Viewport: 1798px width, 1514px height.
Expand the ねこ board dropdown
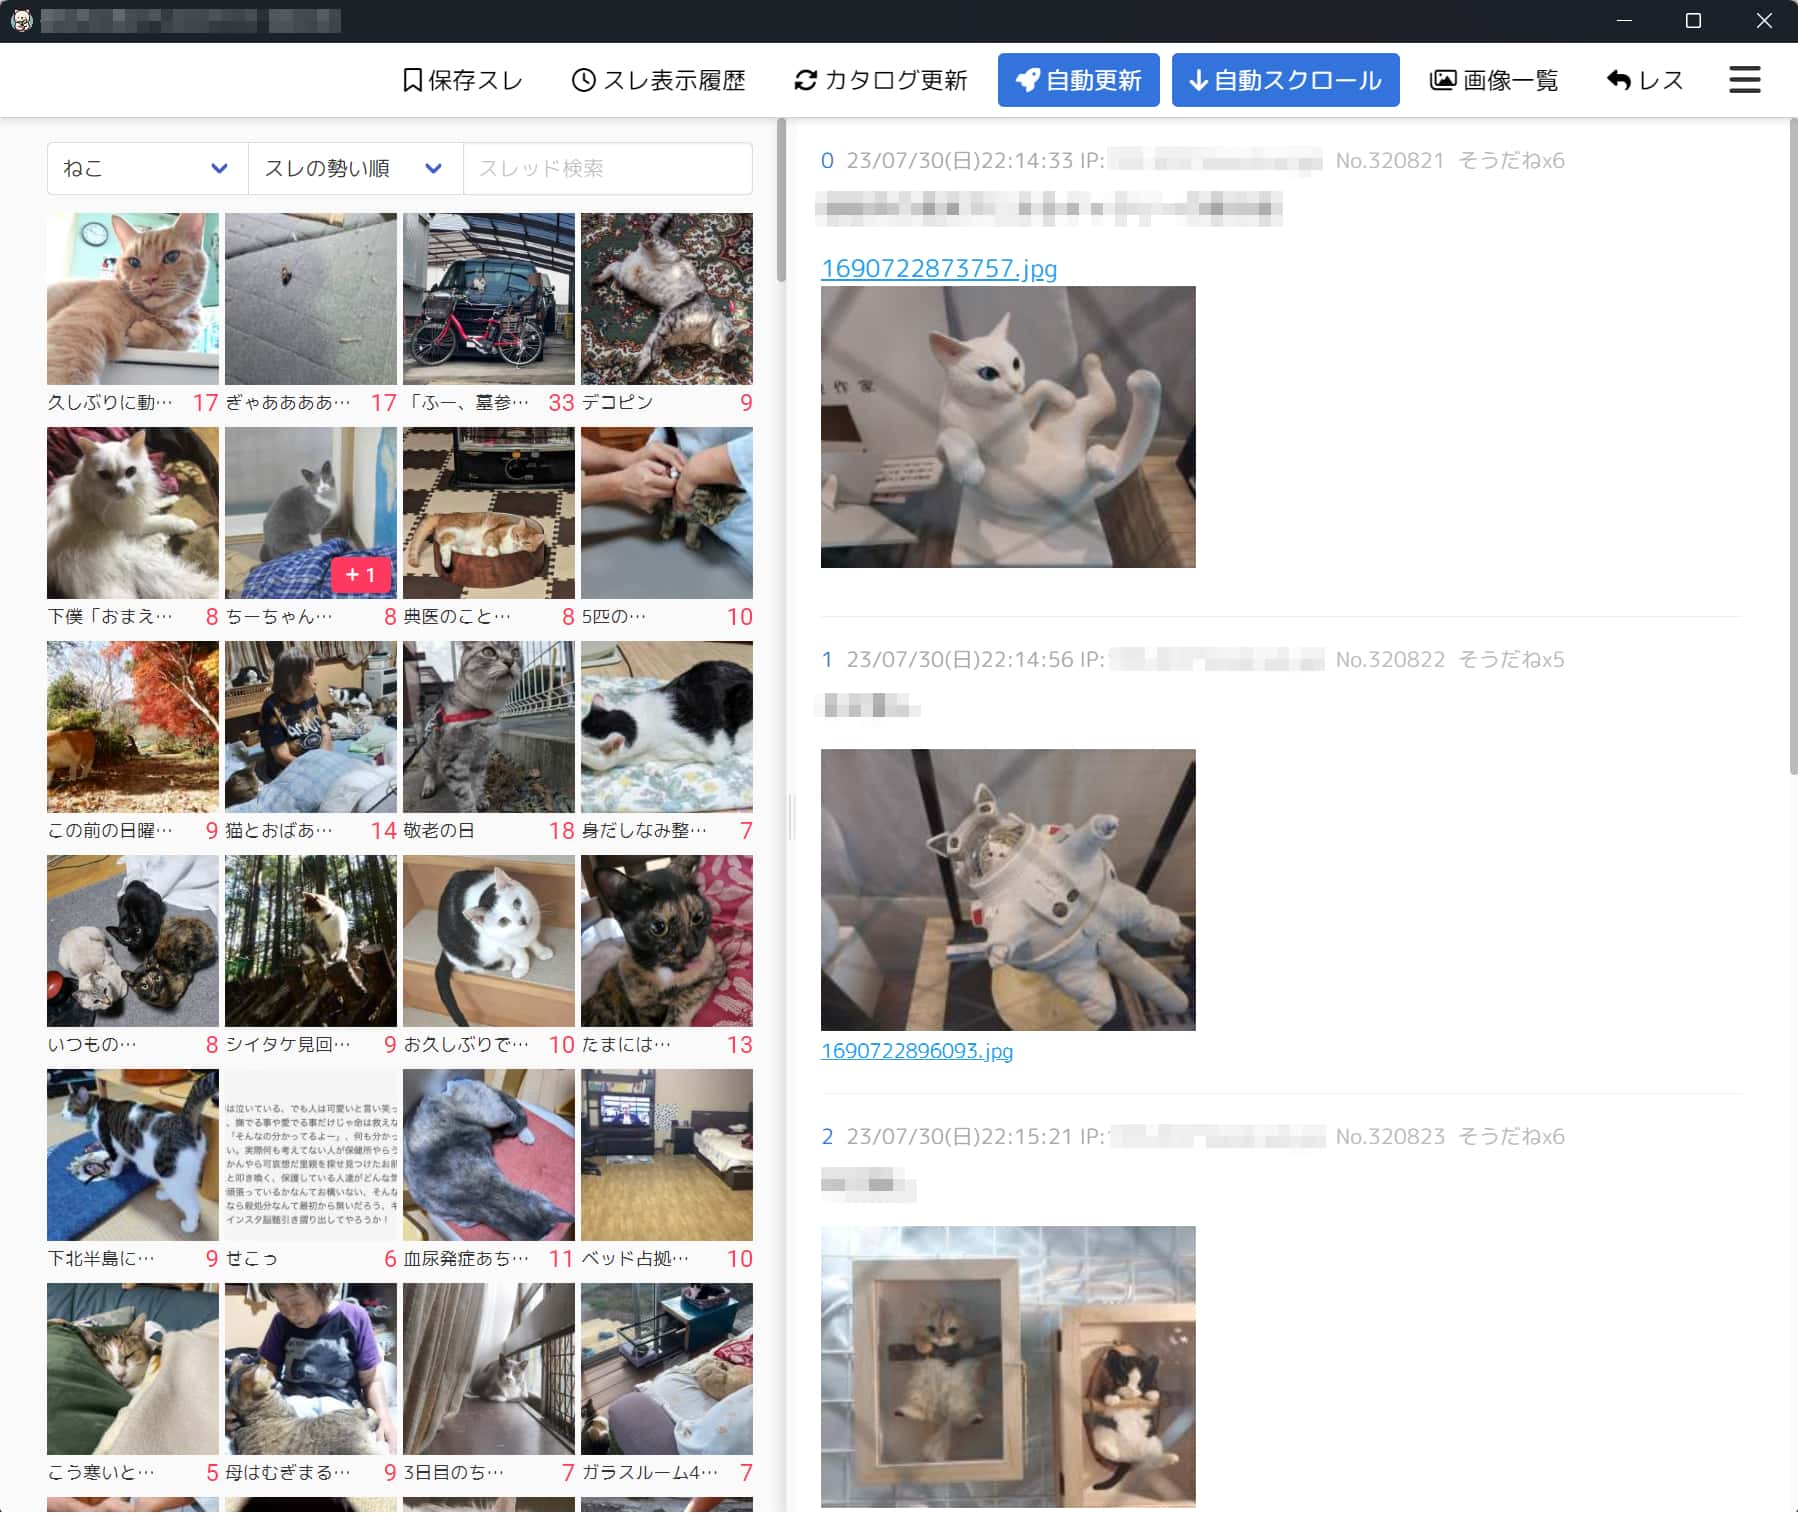click(x=147, y=168)
